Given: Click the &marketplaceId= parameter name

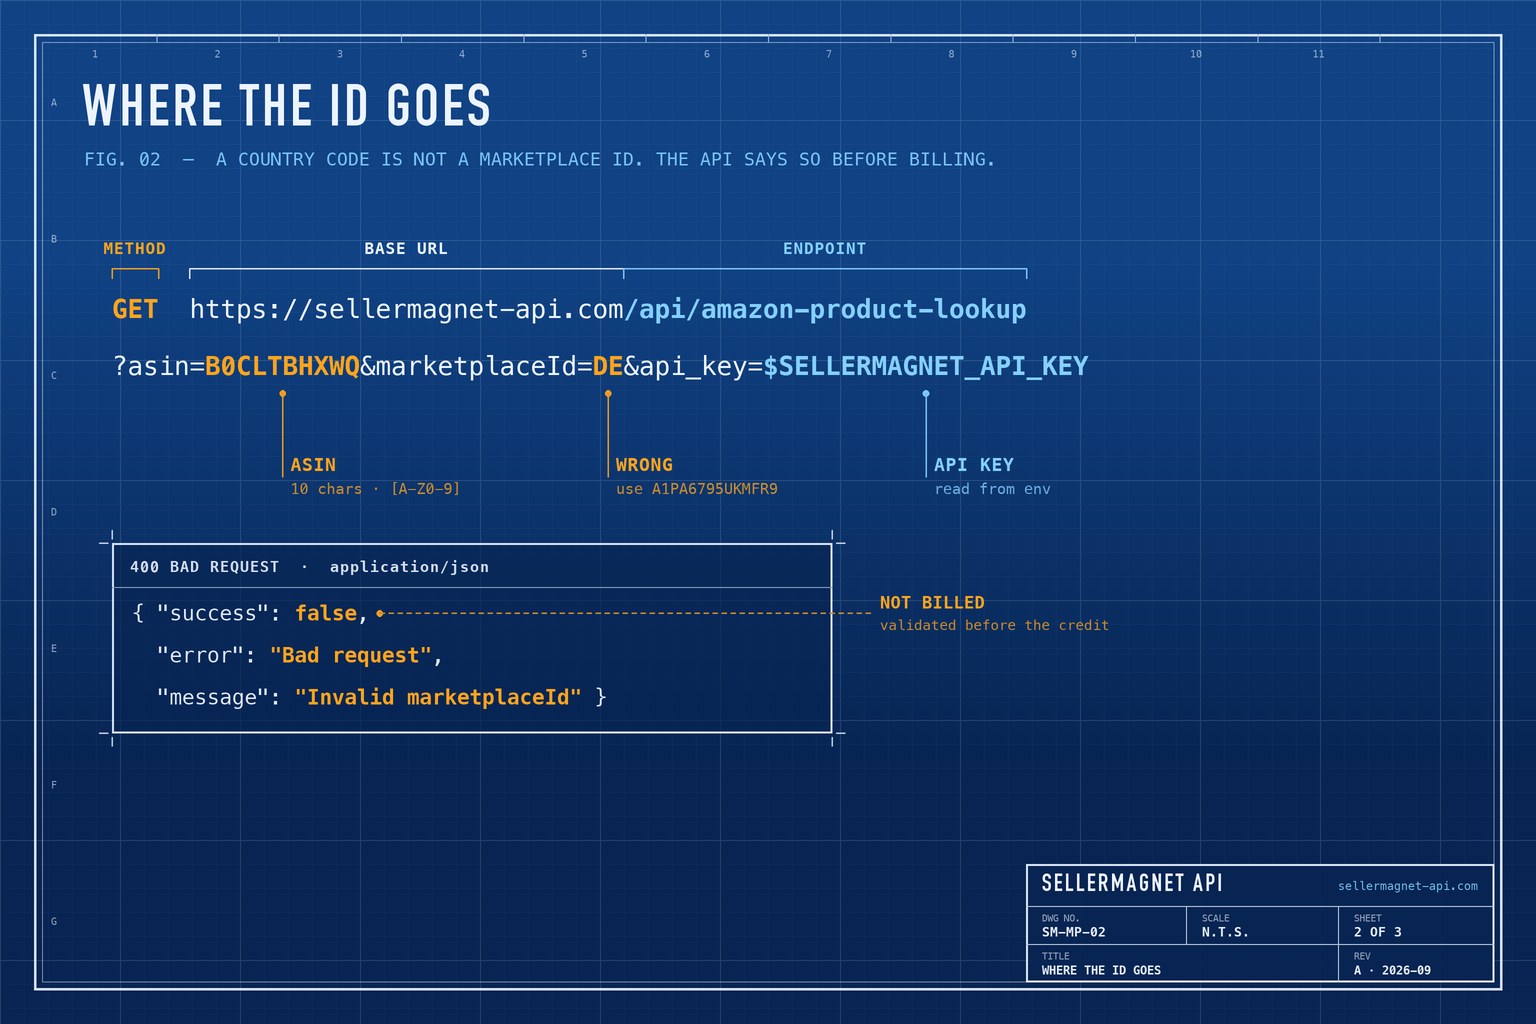Looking at the screenshot, I should pyautogui.click(x=476, y=366).
